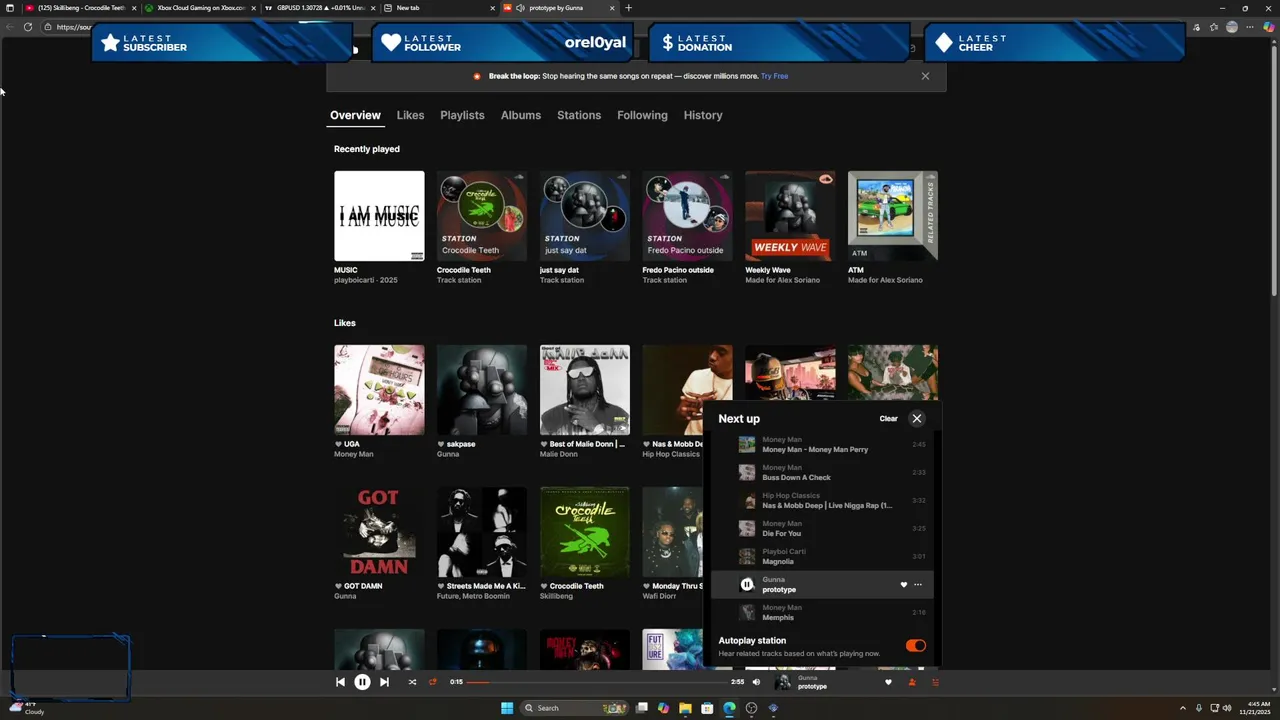
Task: Clear the Next up queue
Action: tap(888, 418)
